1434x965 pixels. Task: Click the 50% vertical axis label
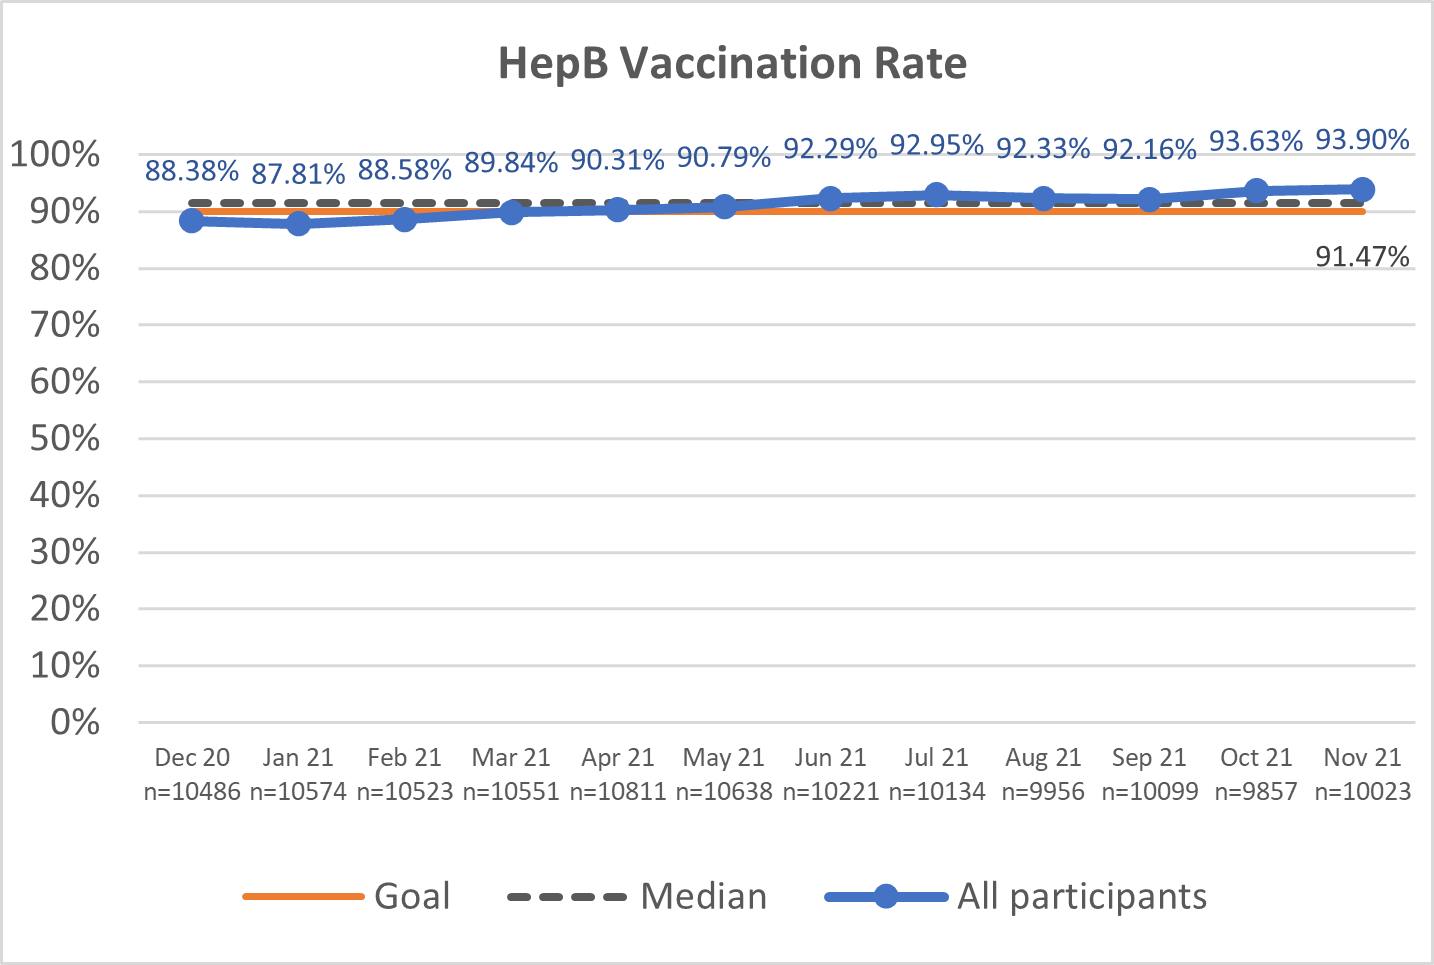tap(65, 438)
